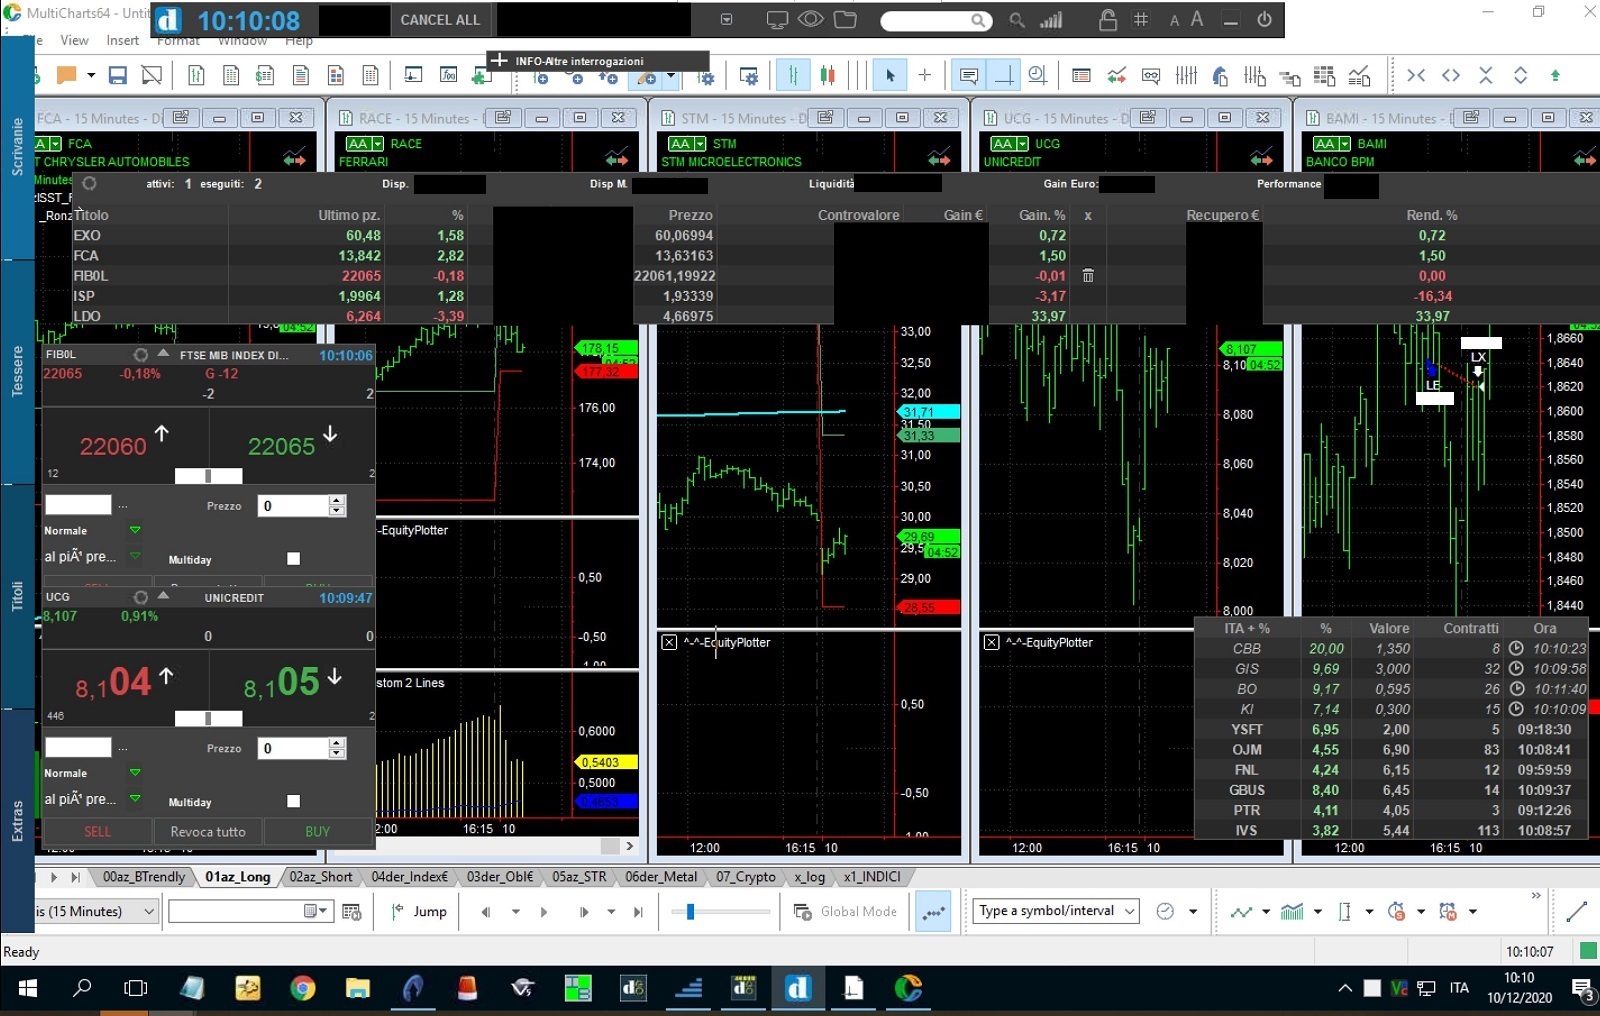The width and height of the screenshot is (1600, 1016).
Task: Click 'INFO-Altre interrogazioni' button
Action: pyautogui.click(x=598, y=61)
